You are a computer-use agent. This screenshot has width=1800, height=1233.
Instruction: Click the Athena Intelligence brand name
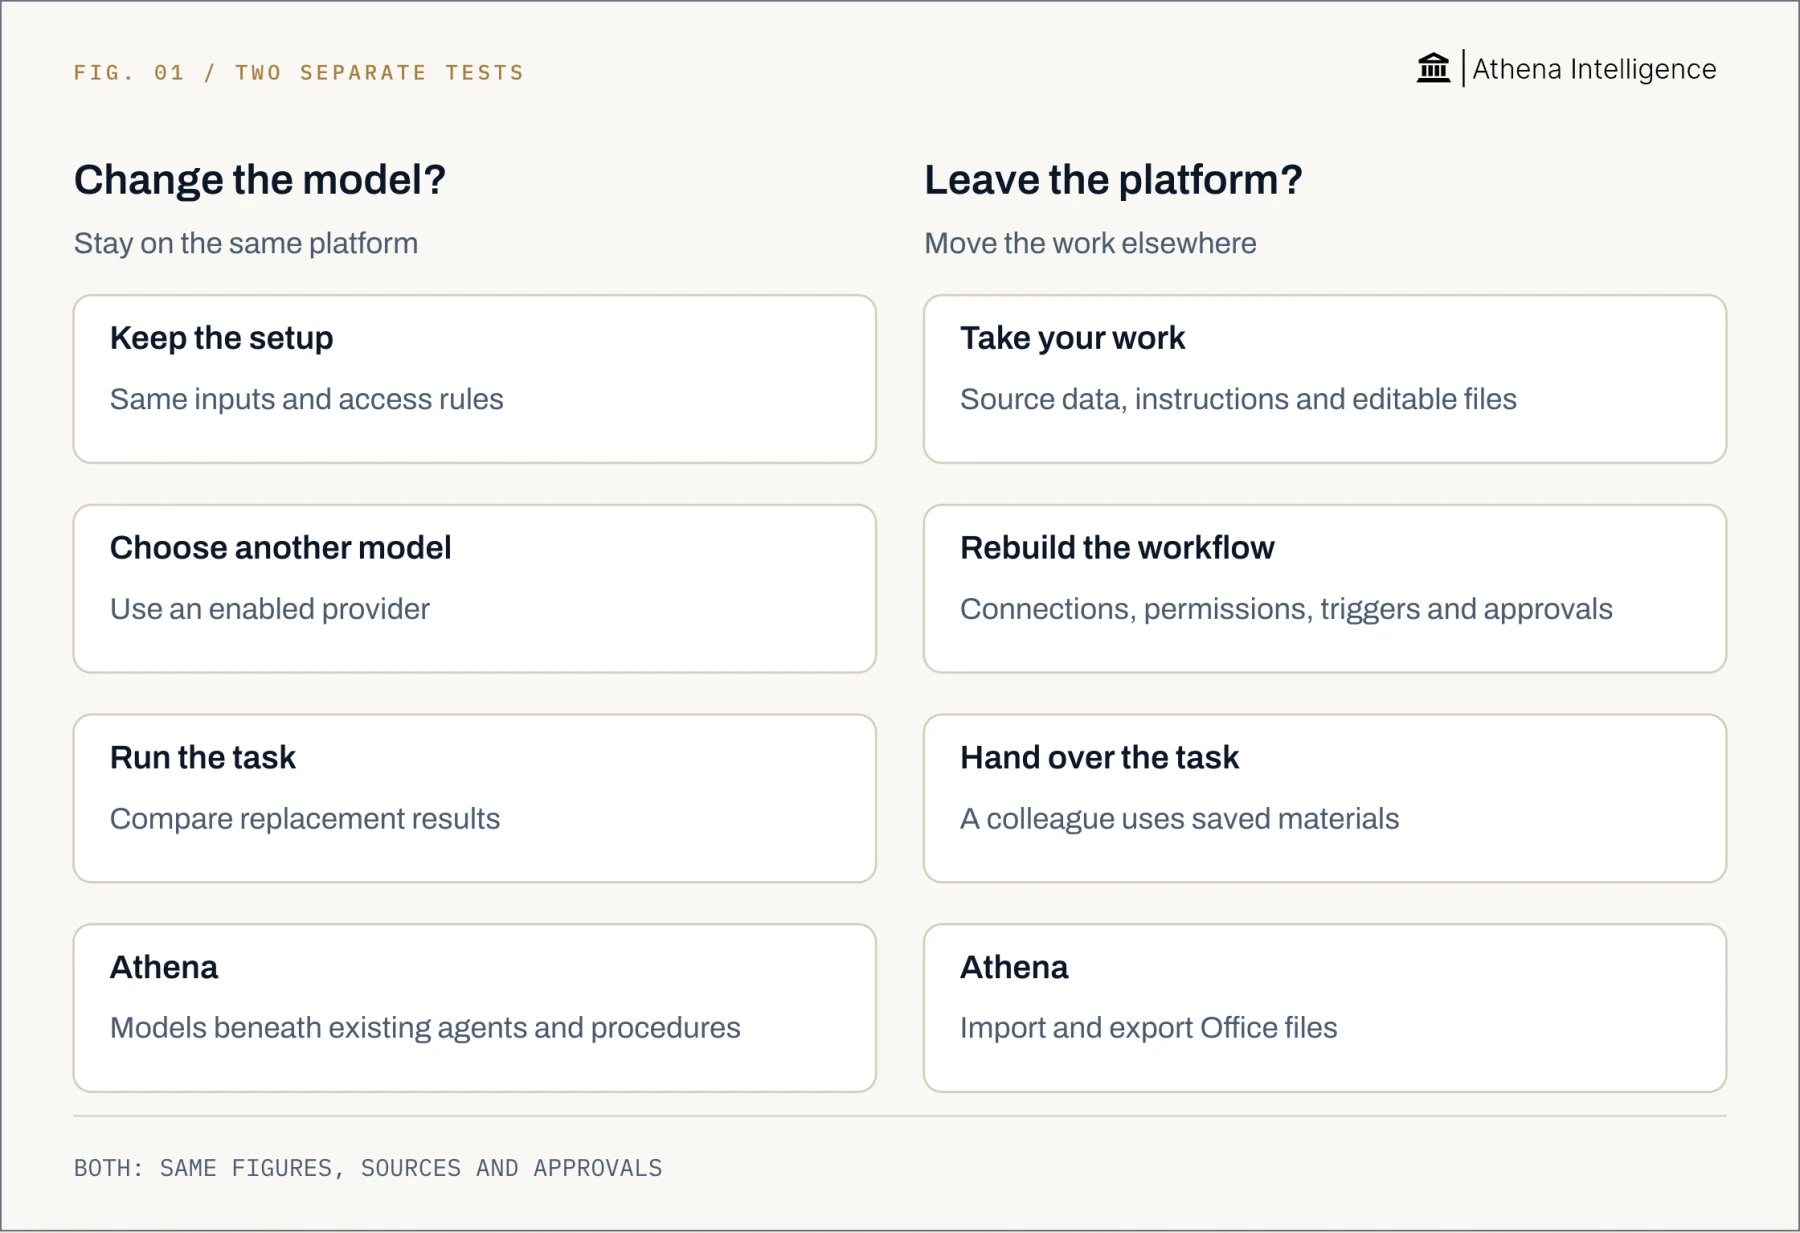pos(1594,69)
